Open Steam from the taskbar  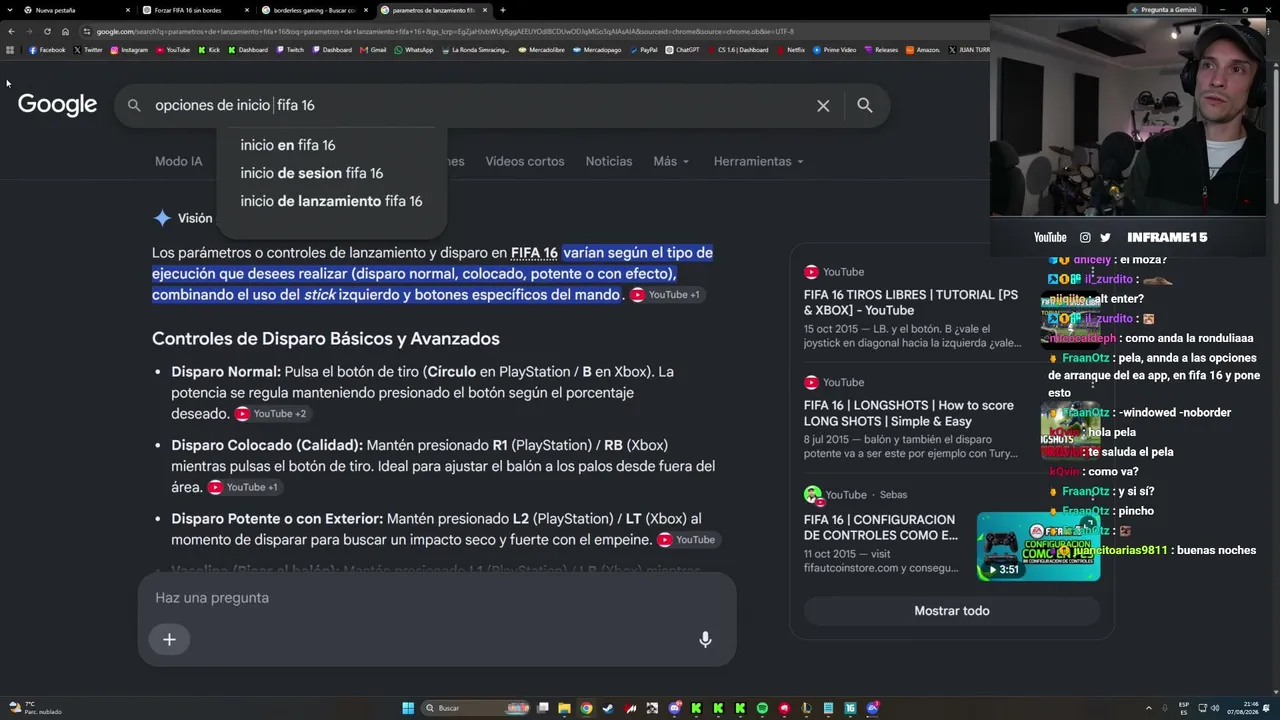(x=608, y=708)
